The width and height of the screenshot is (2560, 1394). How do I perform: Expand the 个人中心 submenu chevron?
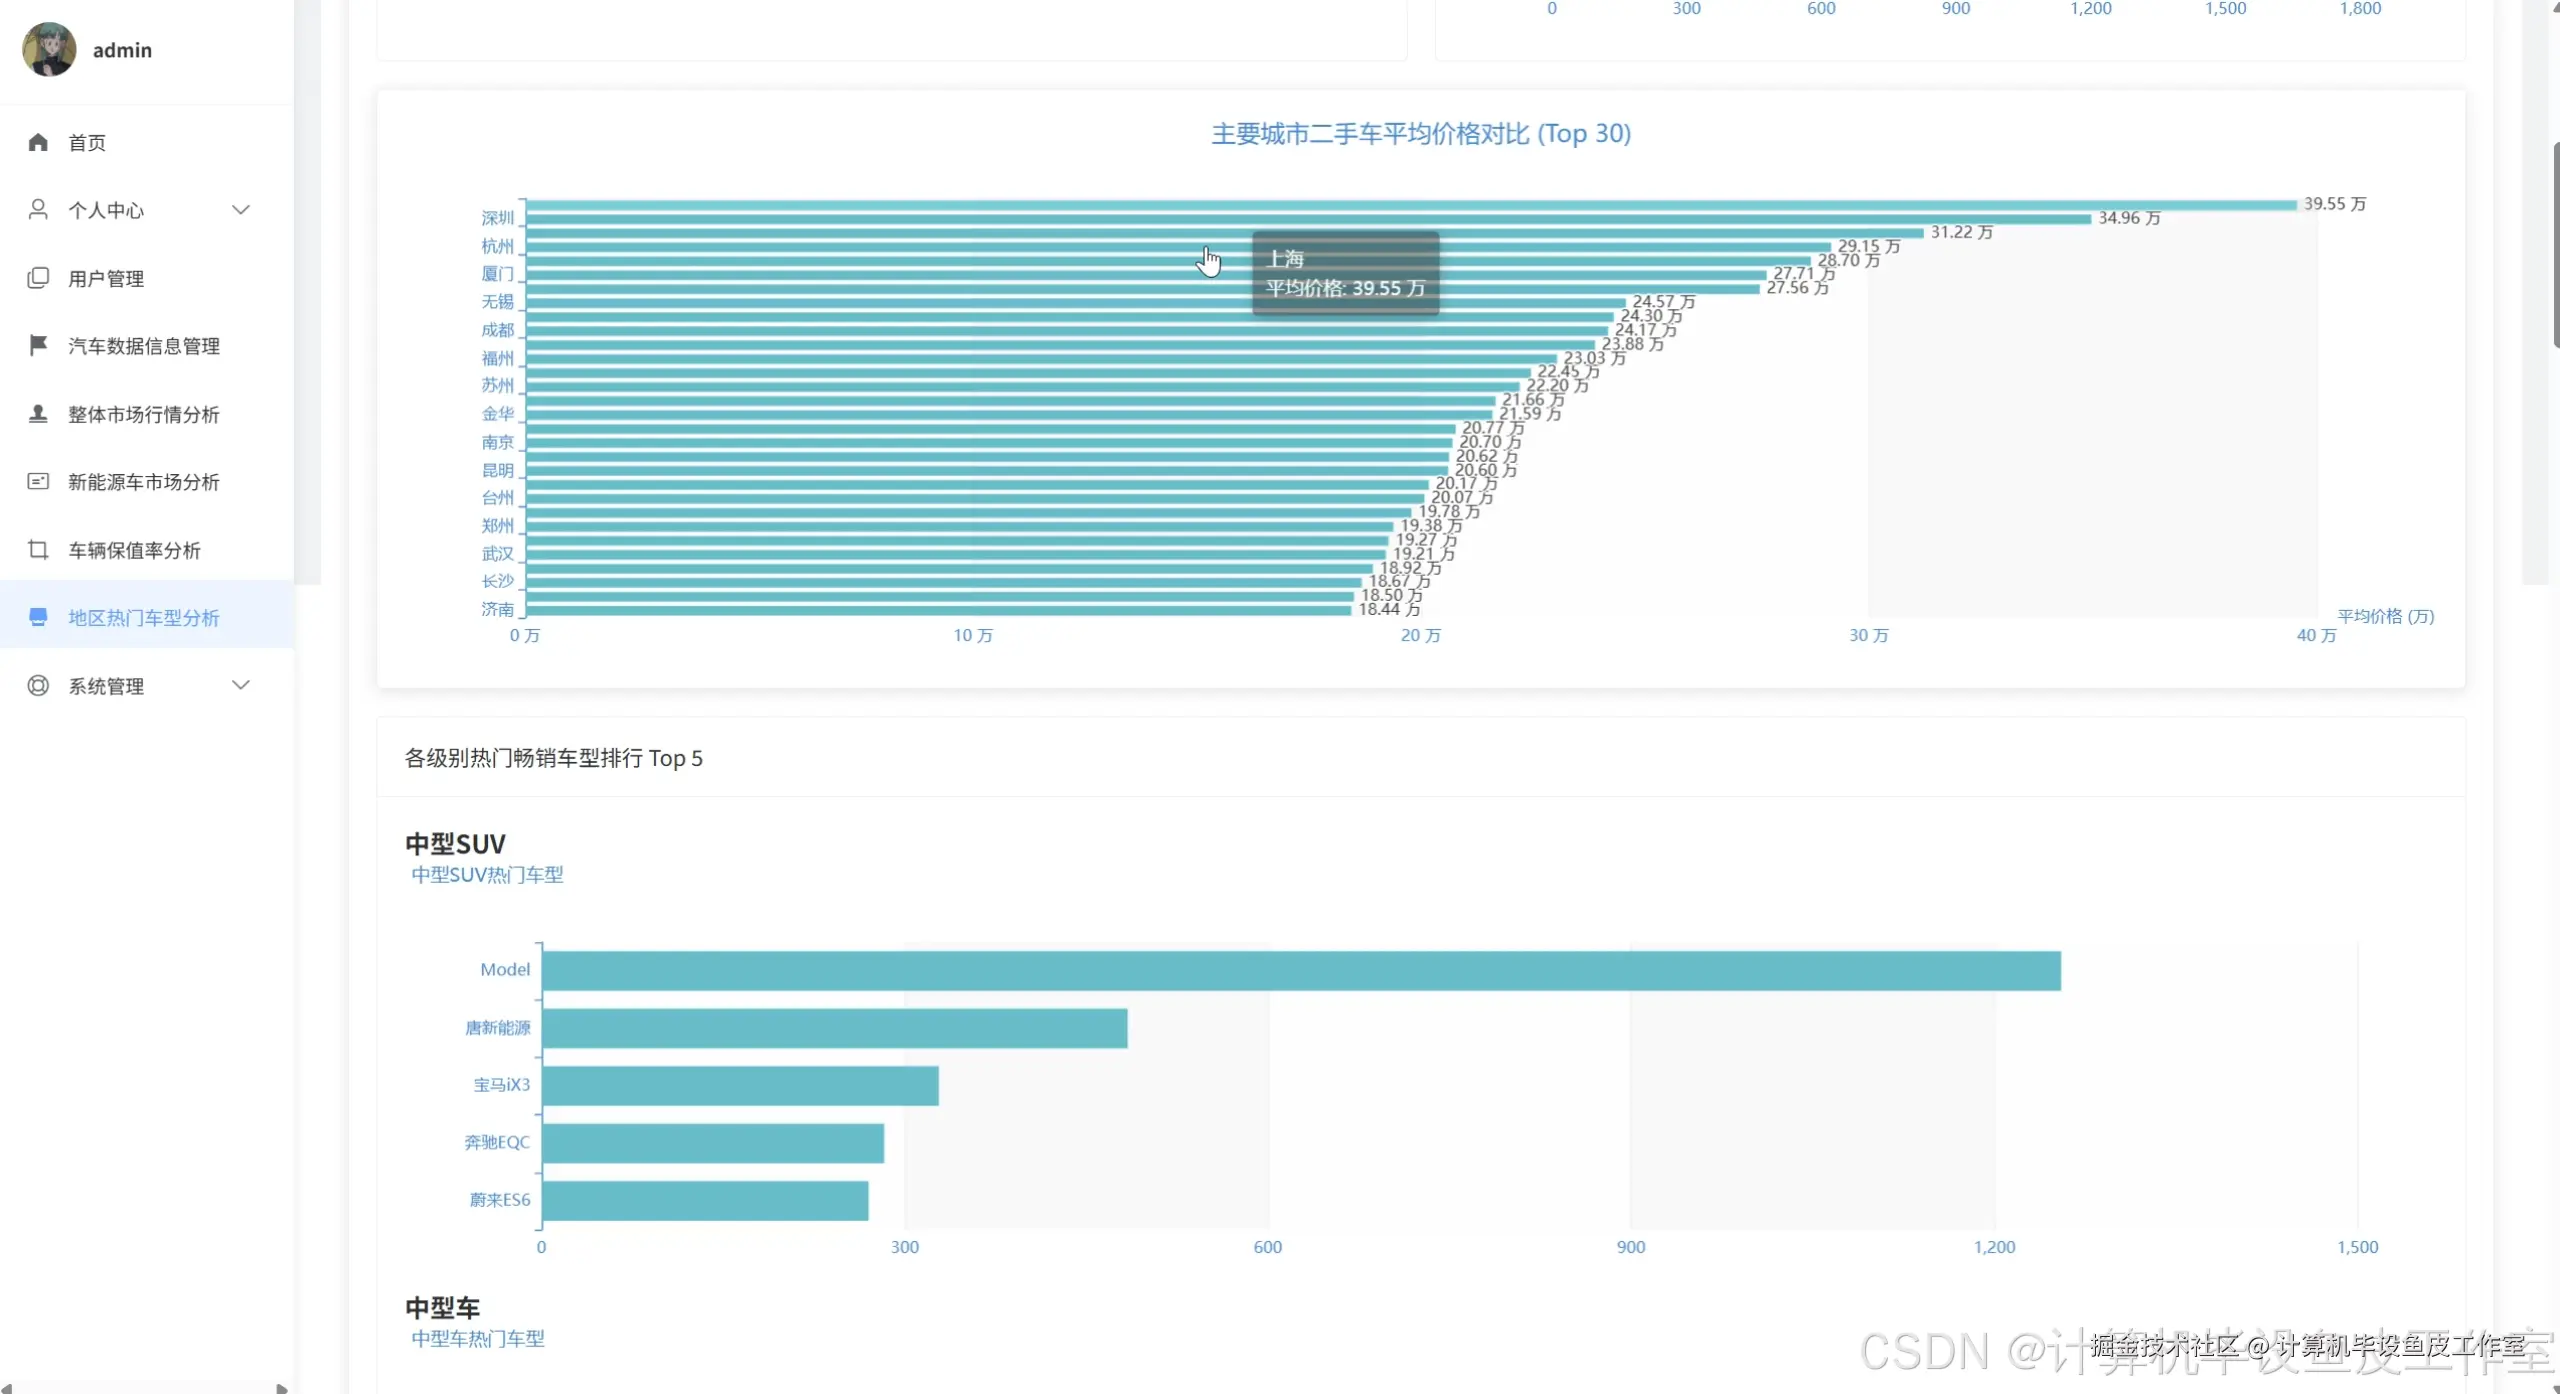click(240, 209)
